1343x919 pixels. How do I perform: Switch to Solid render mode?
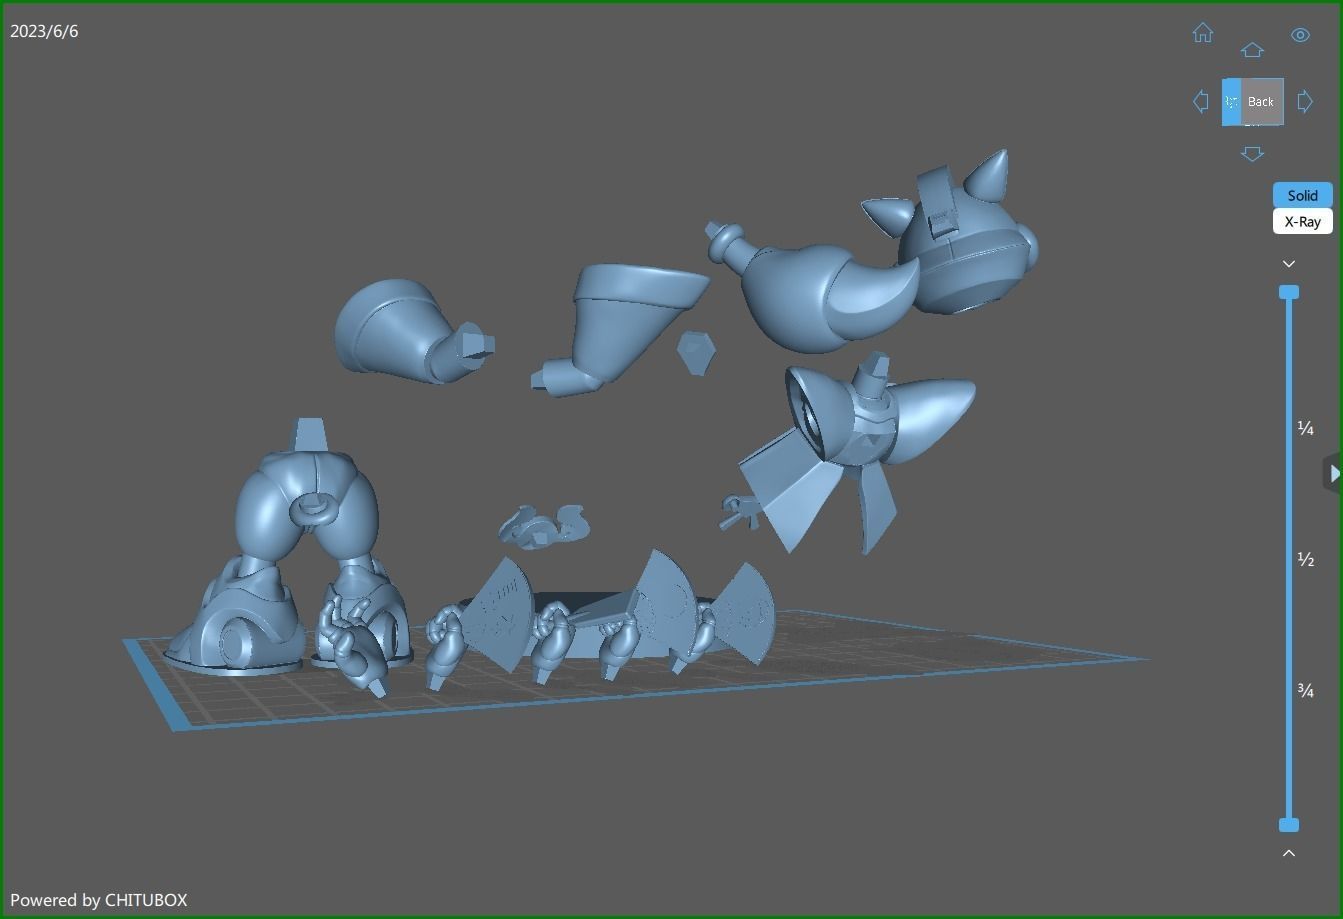tap(1302, 196)
